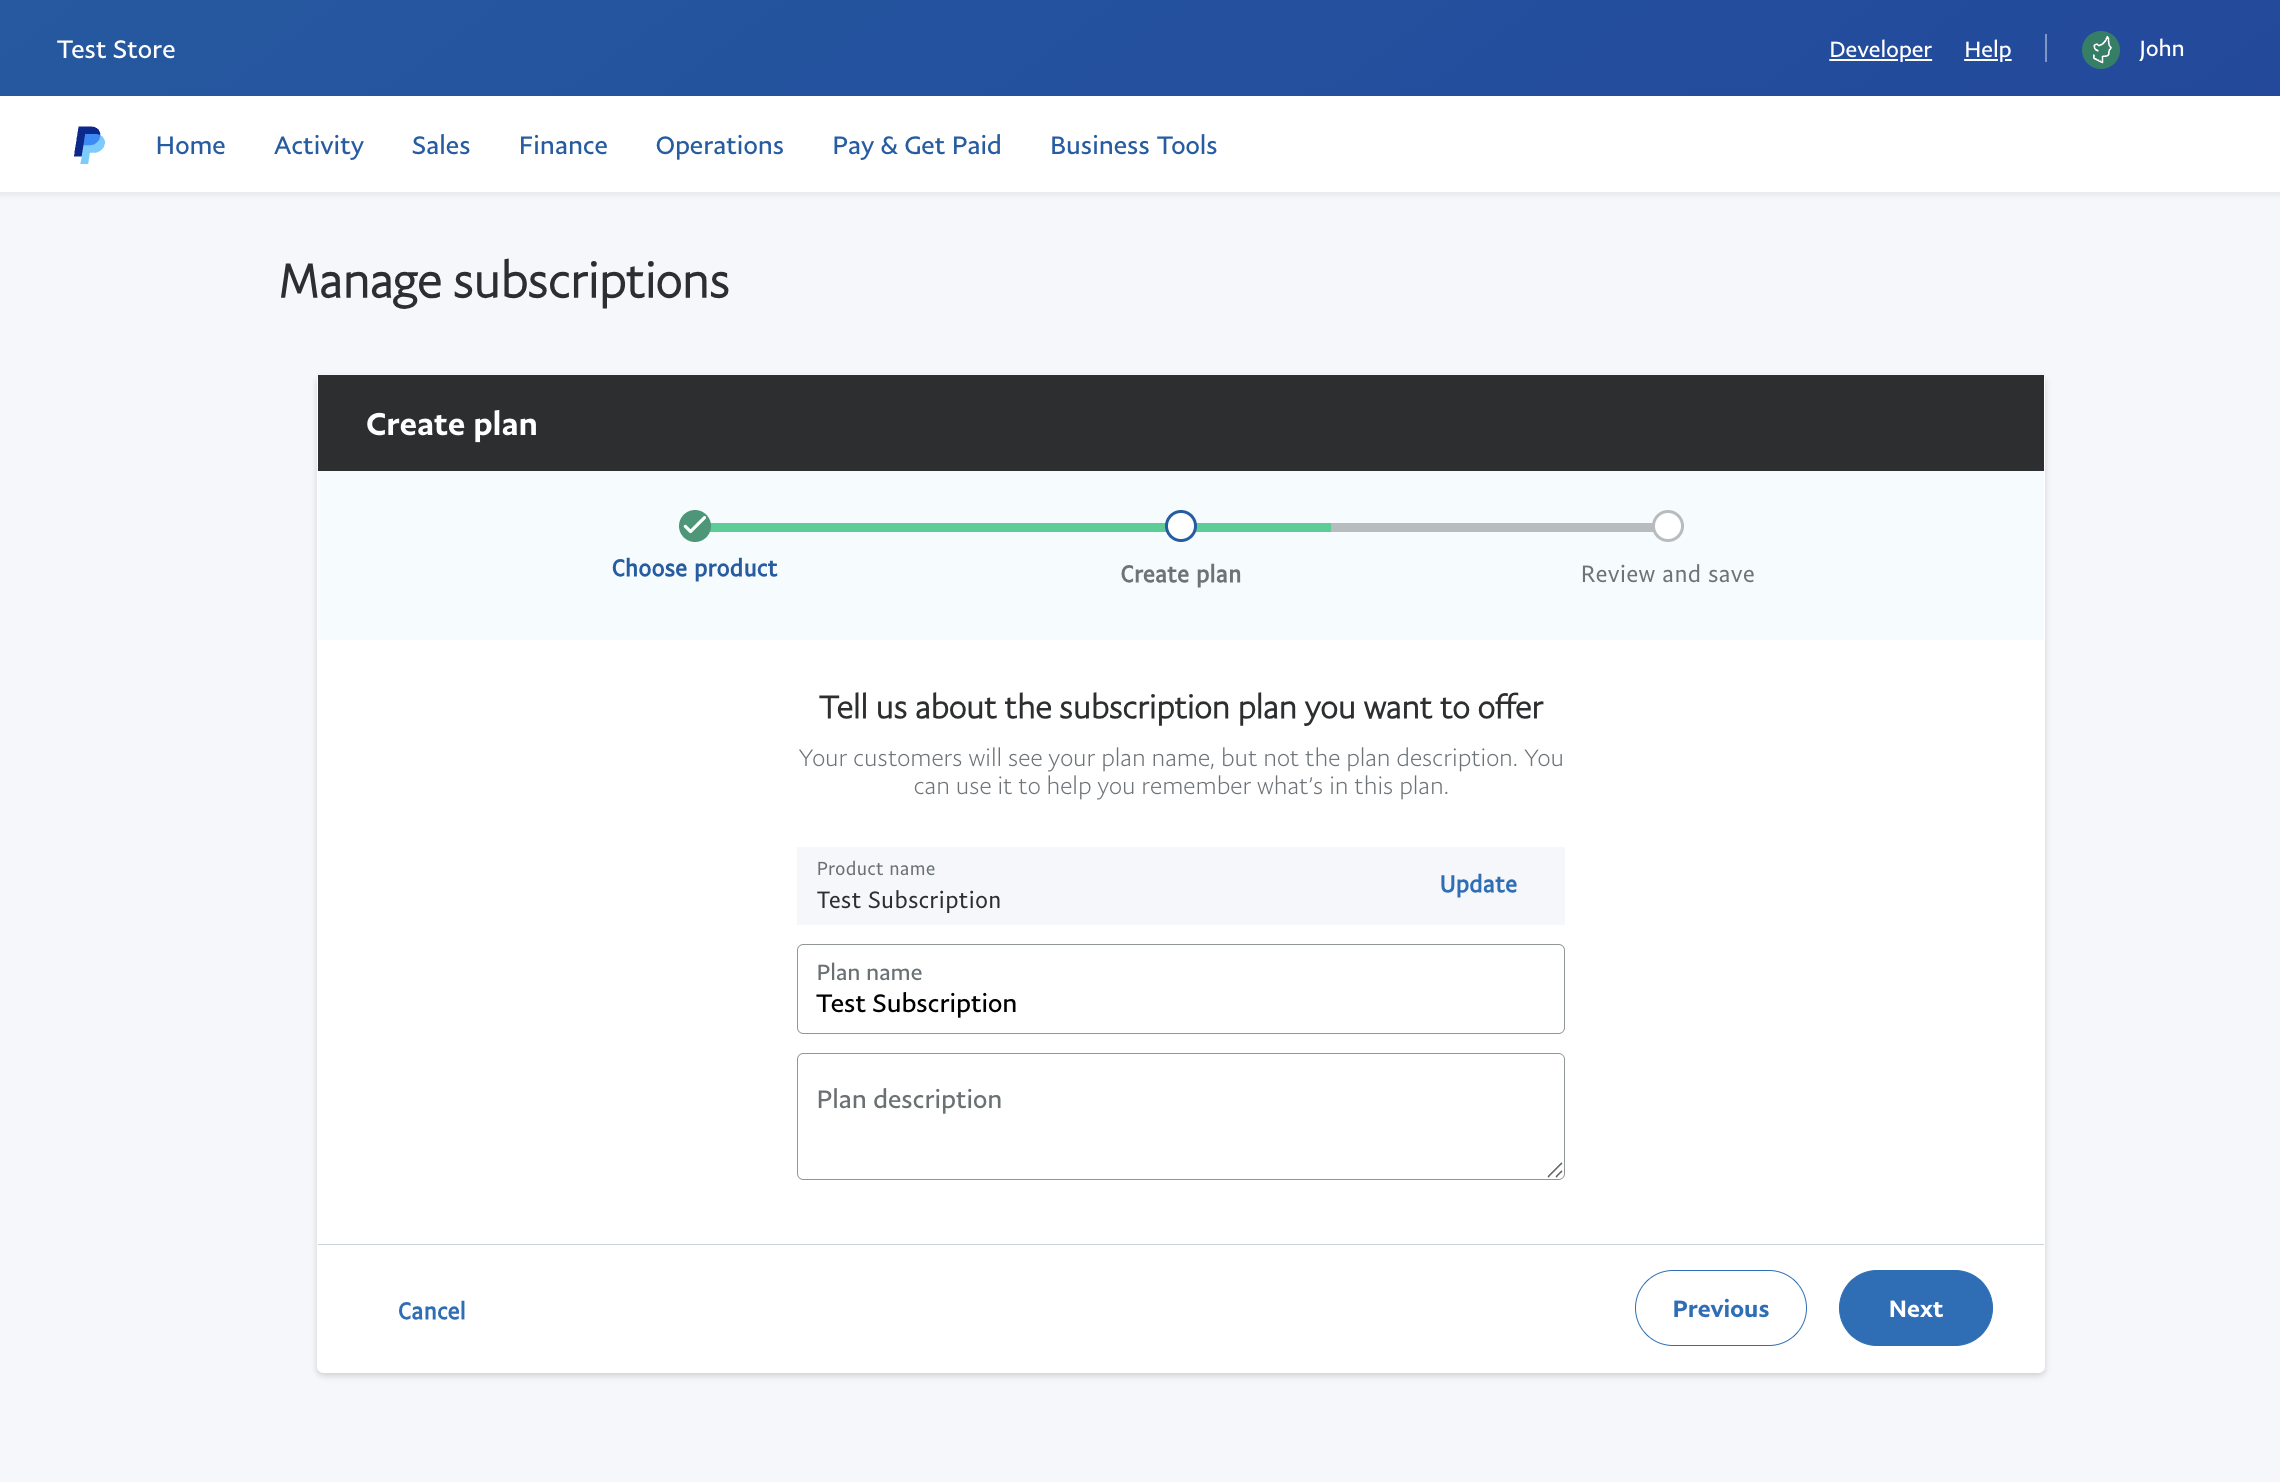
Task: Click the green checkmark step icon
Action: [x=694, y=525]
